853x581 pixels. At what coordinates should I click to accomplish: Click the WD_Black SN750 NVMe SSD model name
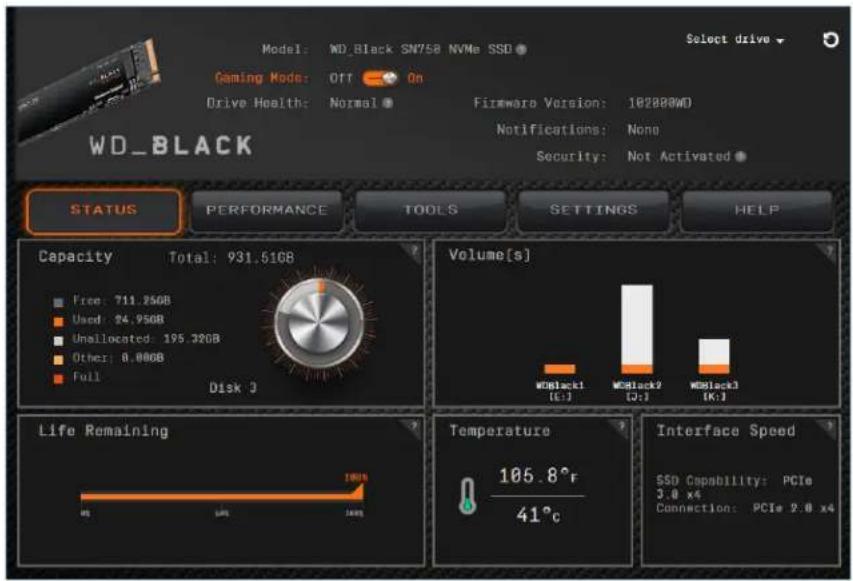[421, 50]
